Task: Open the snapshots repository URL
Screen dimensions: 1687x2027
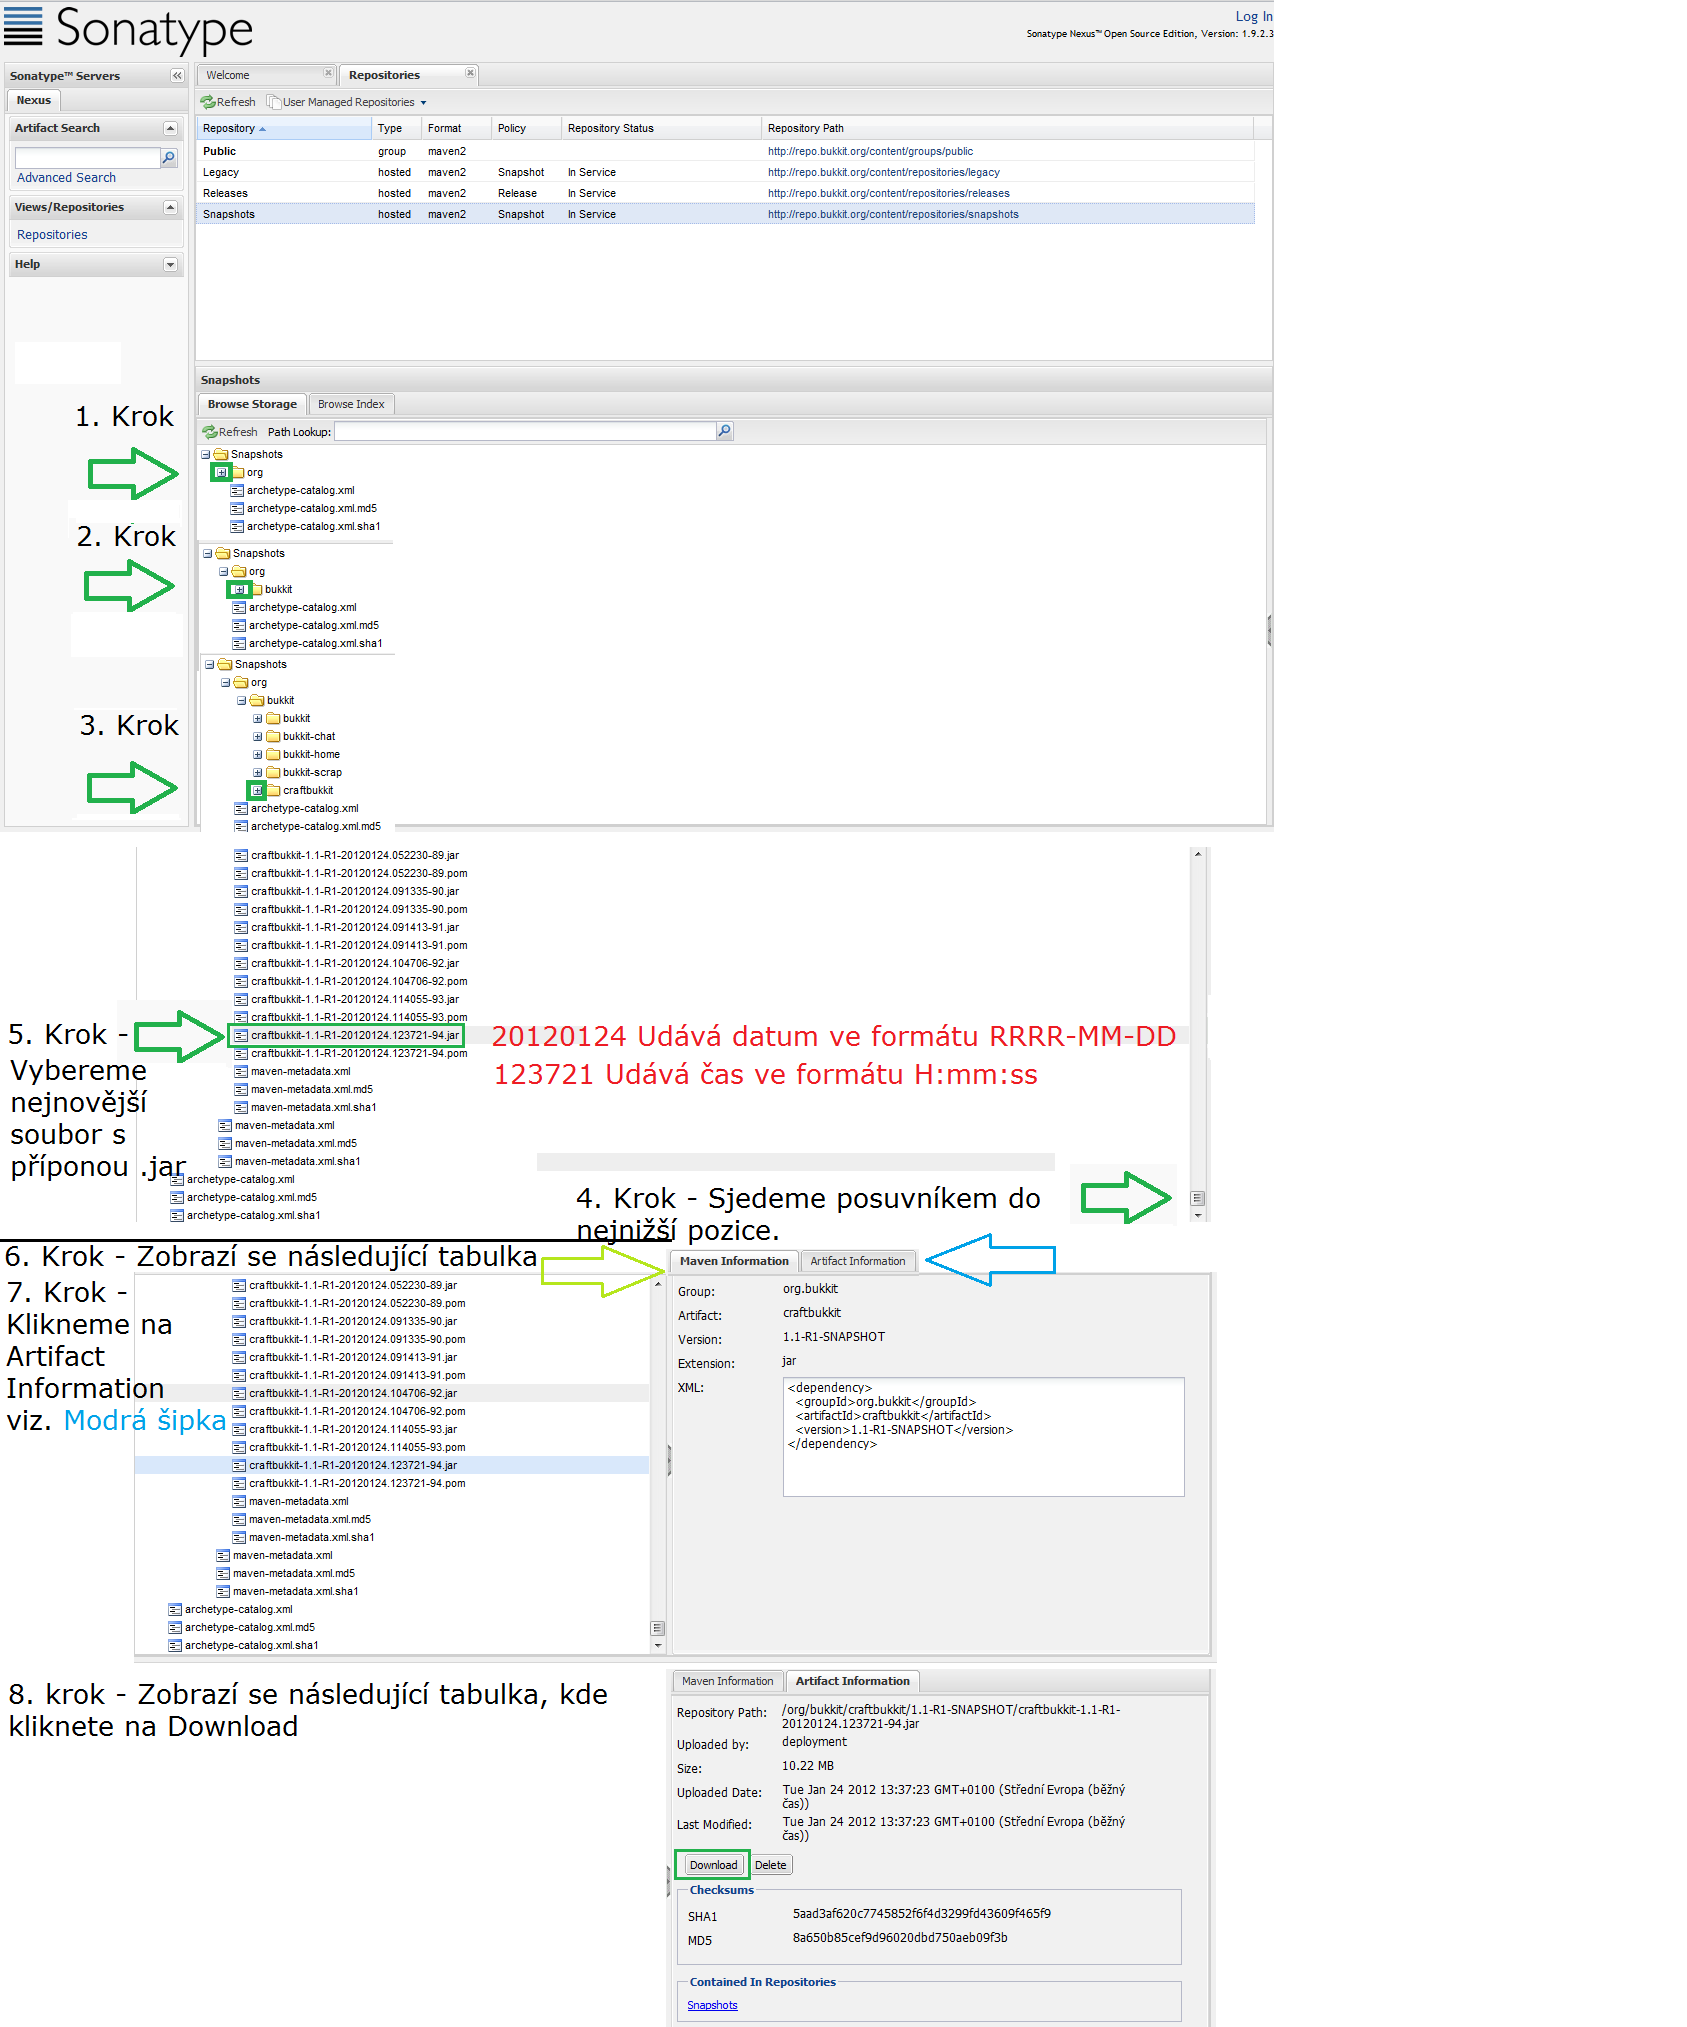Action: point(893,214)
